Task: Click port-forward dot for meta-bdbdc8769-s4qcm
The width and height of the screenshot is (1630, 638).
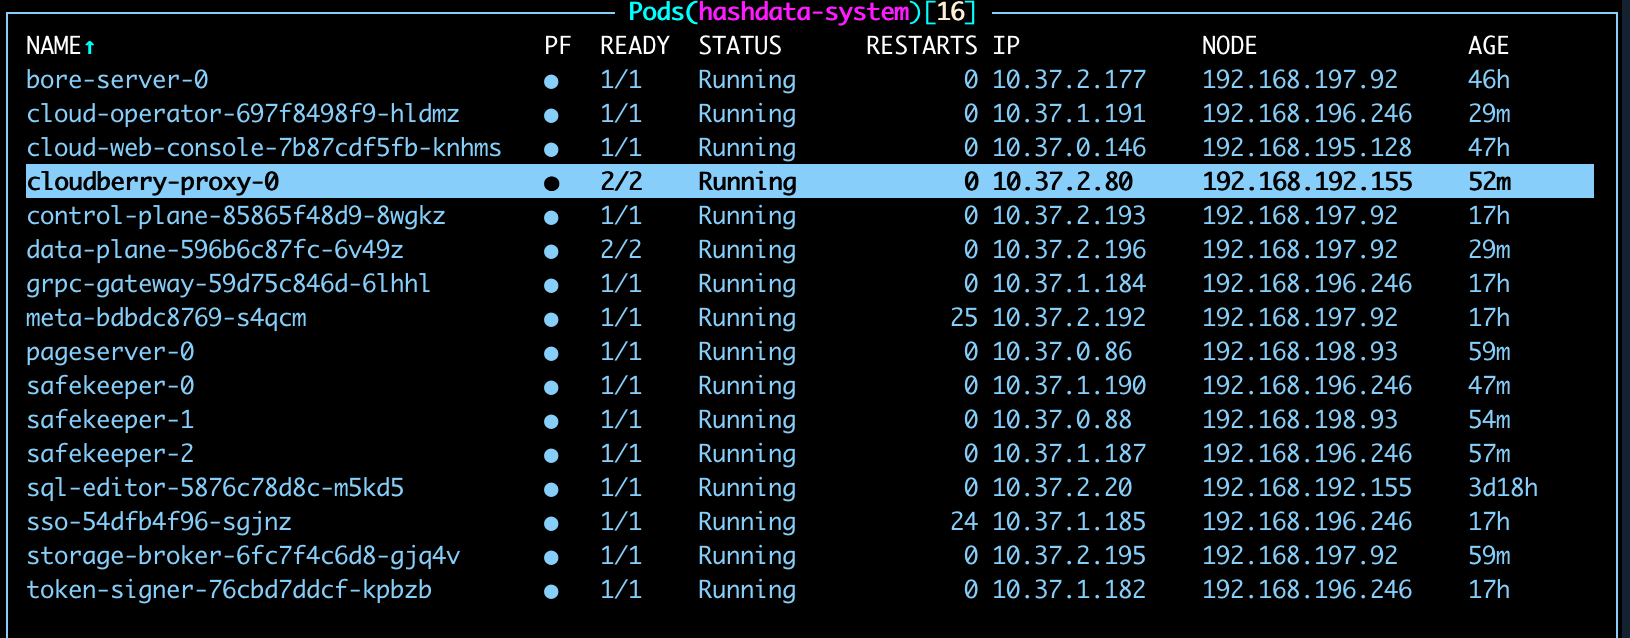Action: [x=551, y=319]
